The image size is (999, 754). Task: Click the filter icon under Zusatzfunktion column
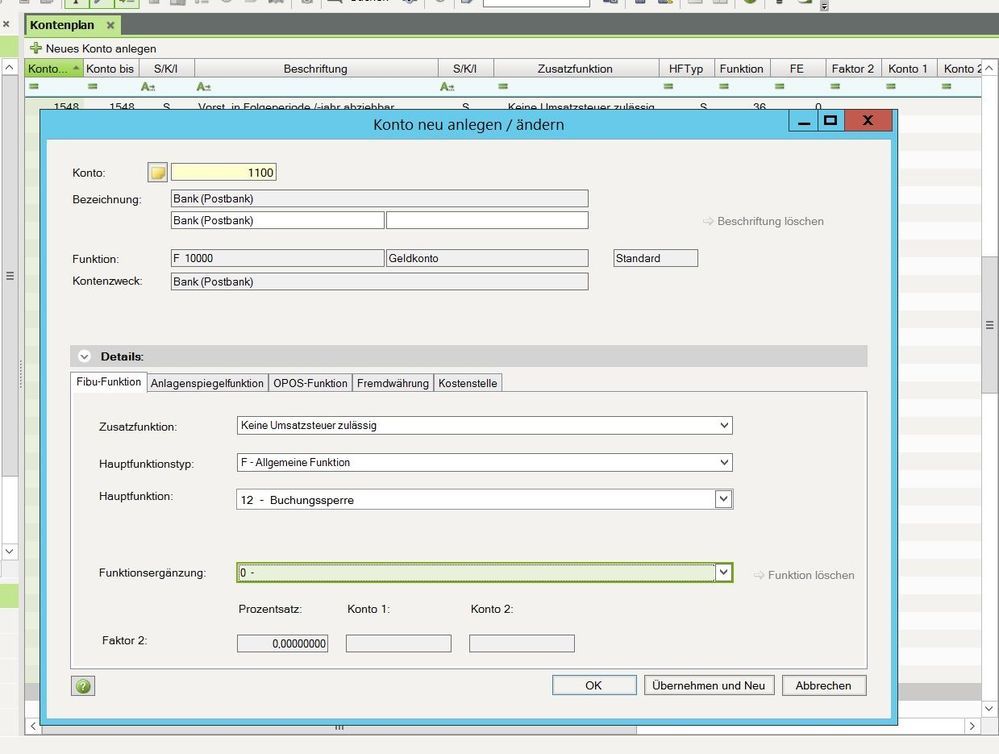coord(503,86)
